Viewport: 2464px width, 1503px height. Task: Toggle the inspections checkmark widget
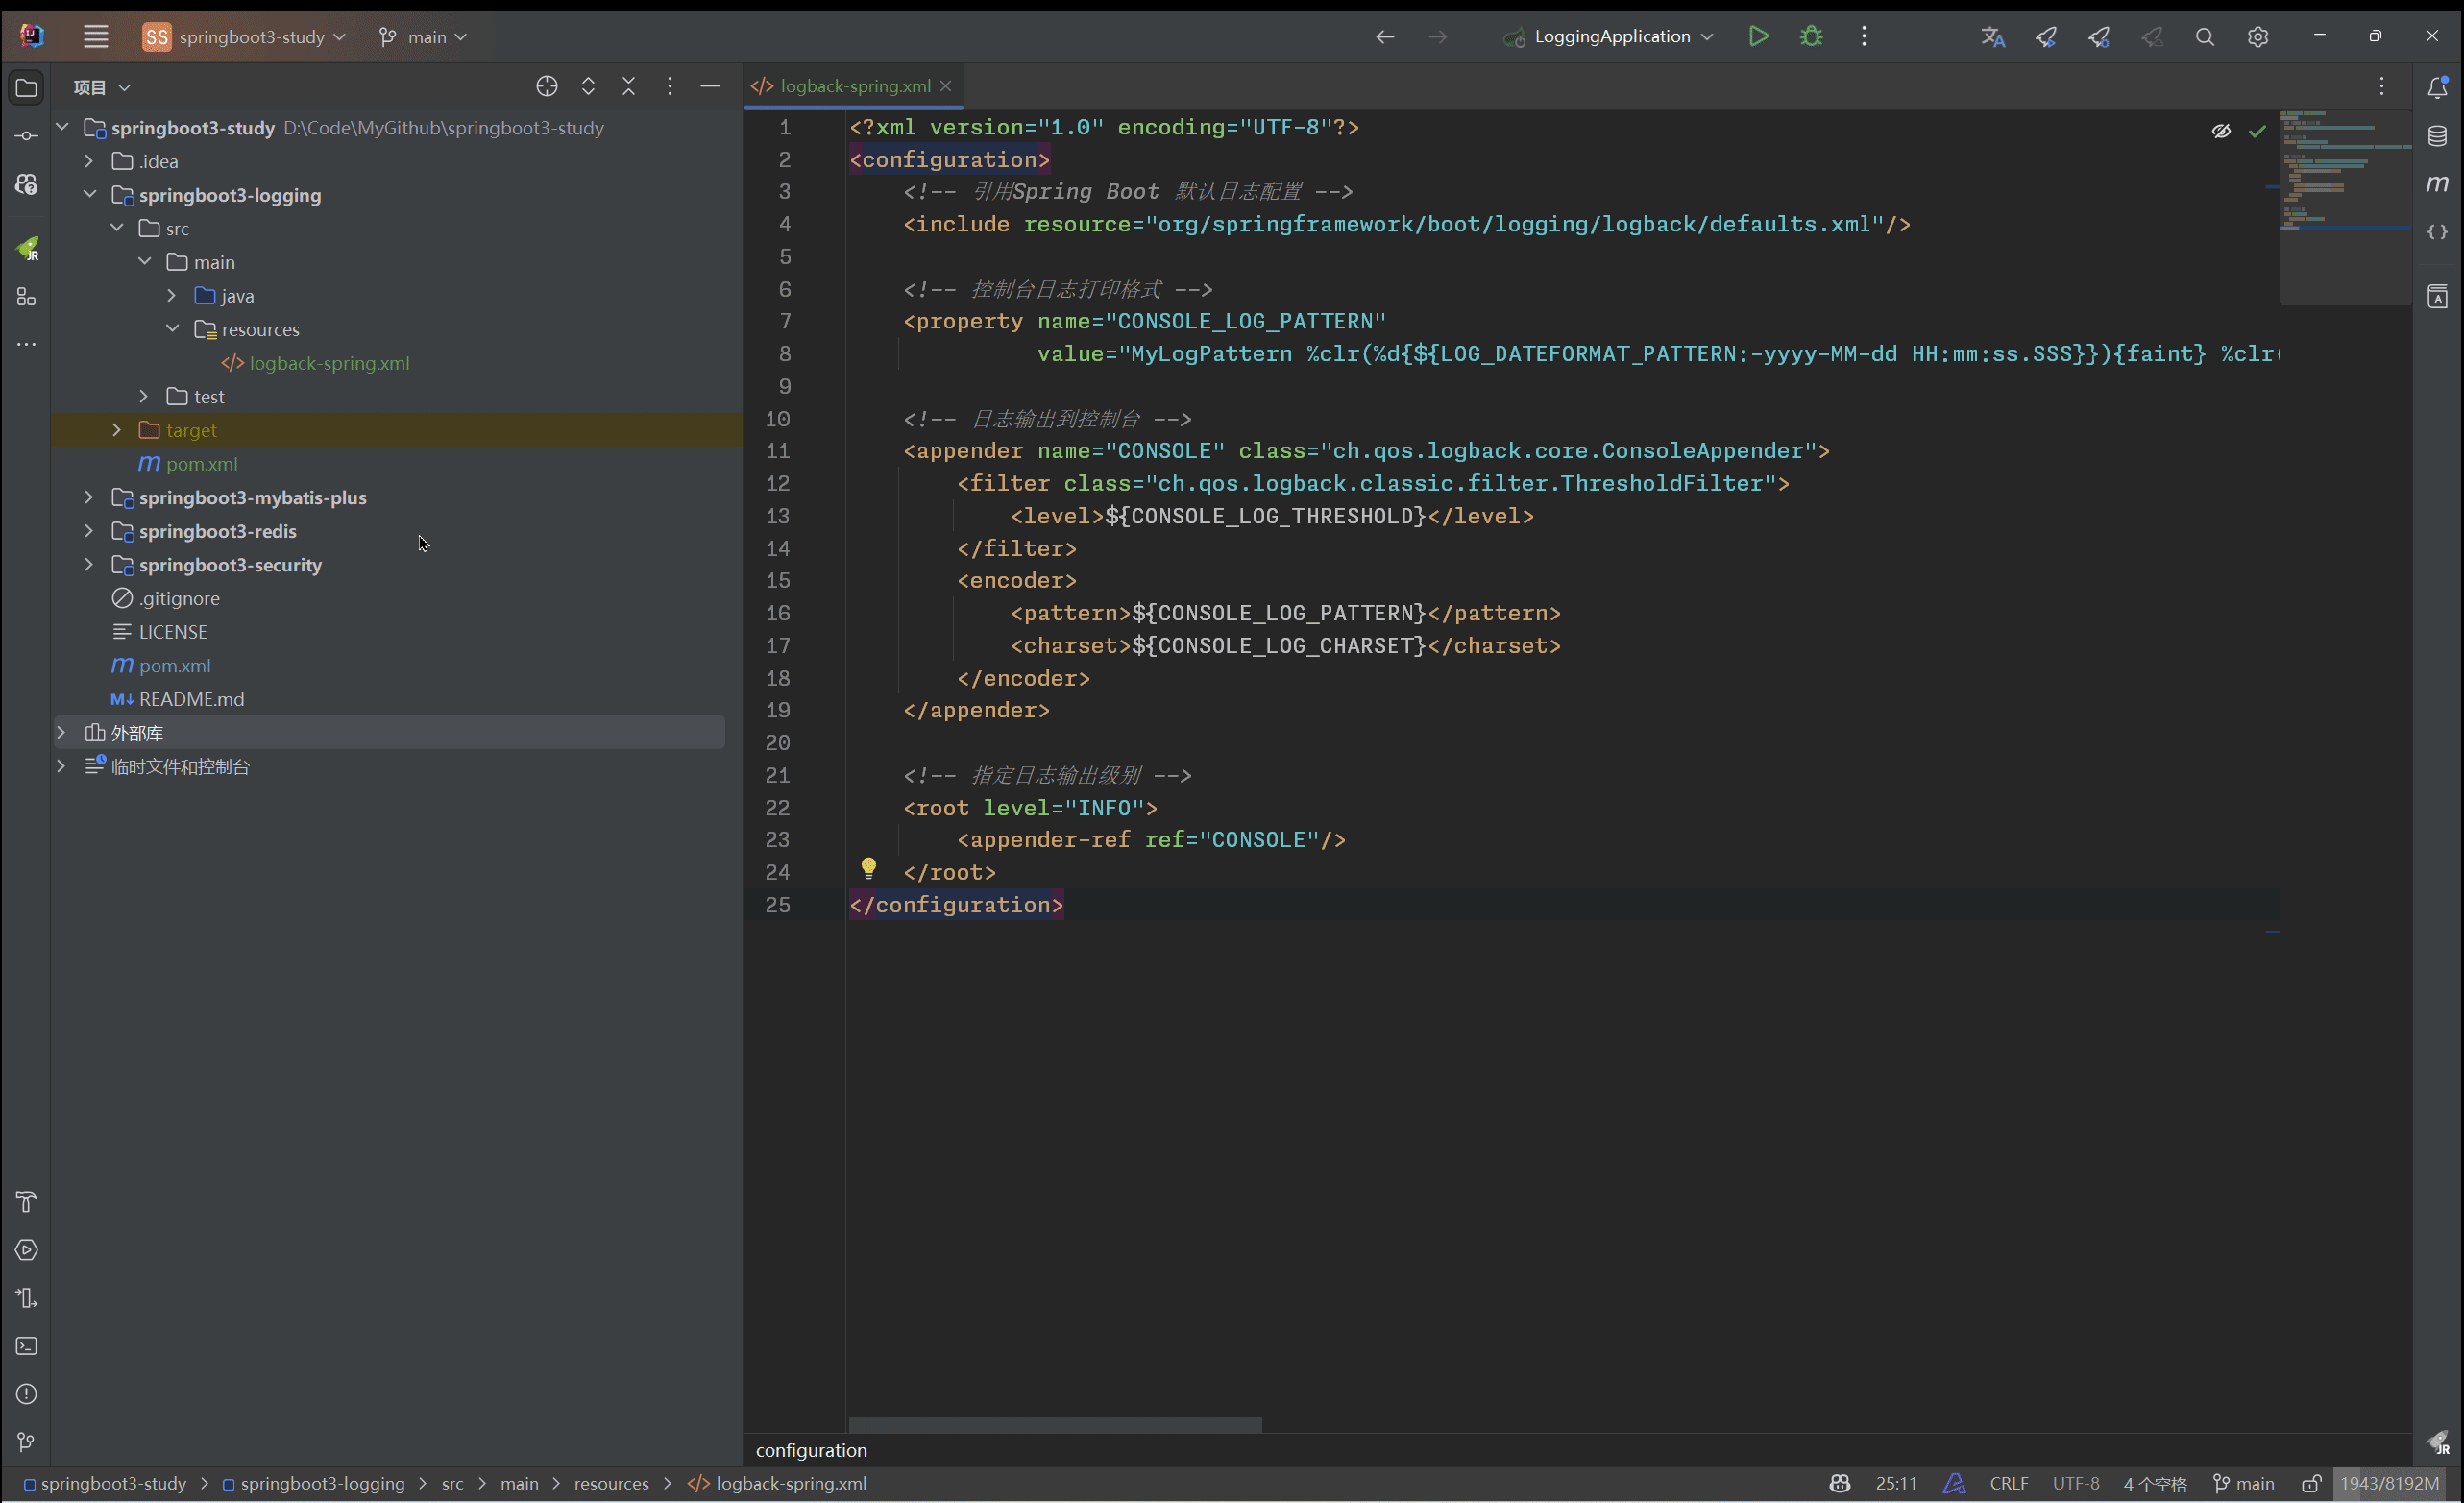(2258, 131)
